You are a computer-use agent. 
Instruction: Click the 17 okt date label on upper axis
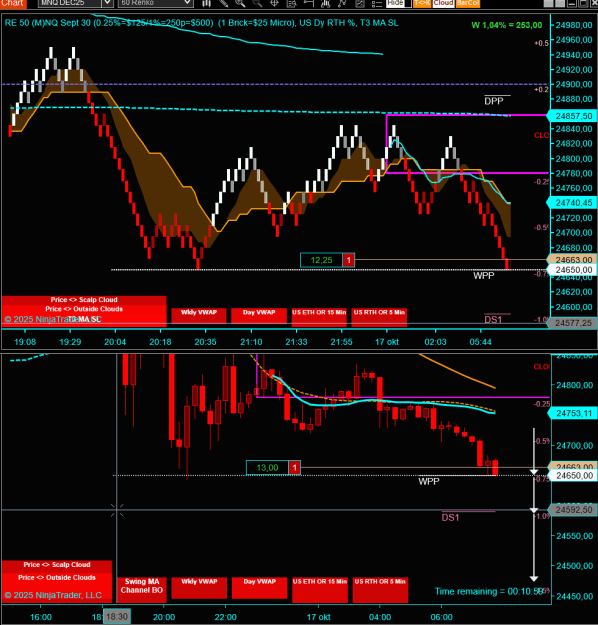(387, 342)
